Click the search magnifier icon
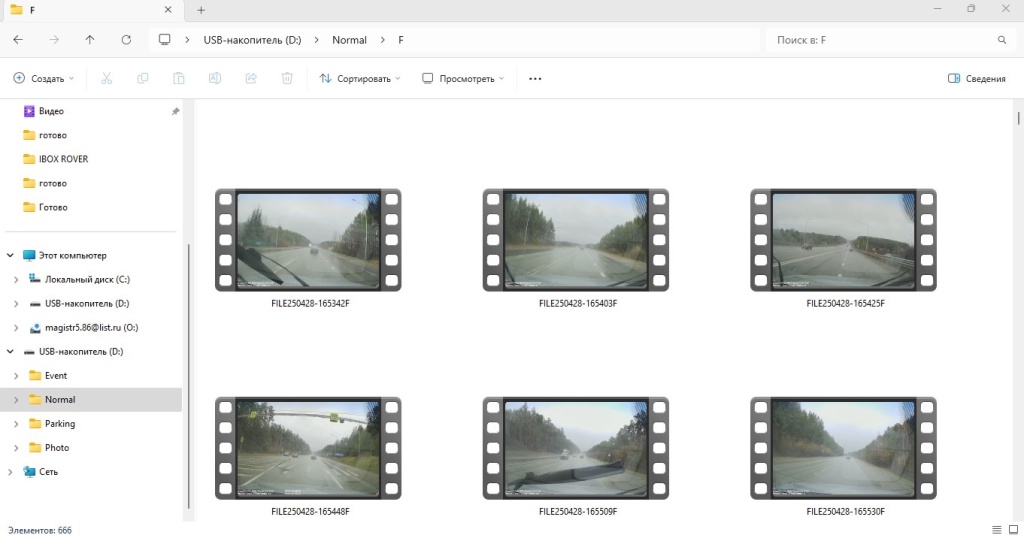The image size is (1024, 538). pyautogui.click(x=1002, y=40)
